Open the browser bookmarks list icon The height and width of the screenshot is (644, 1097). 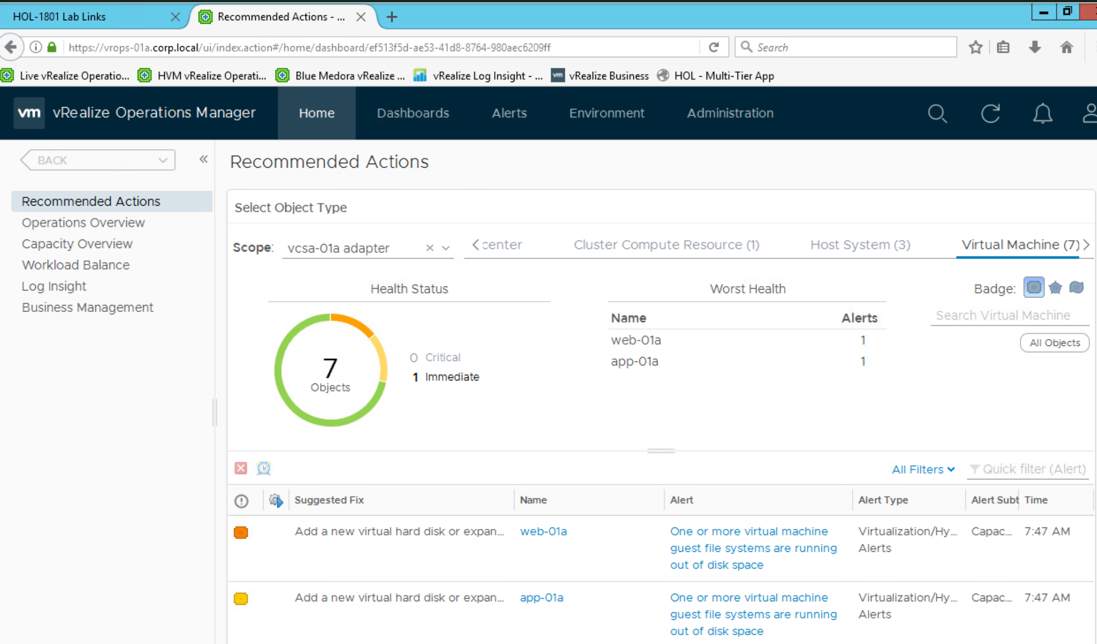point(1003,47)
